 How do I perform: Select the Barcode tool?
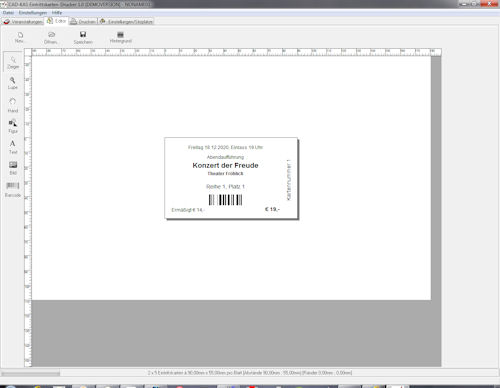tap(13, 189)
